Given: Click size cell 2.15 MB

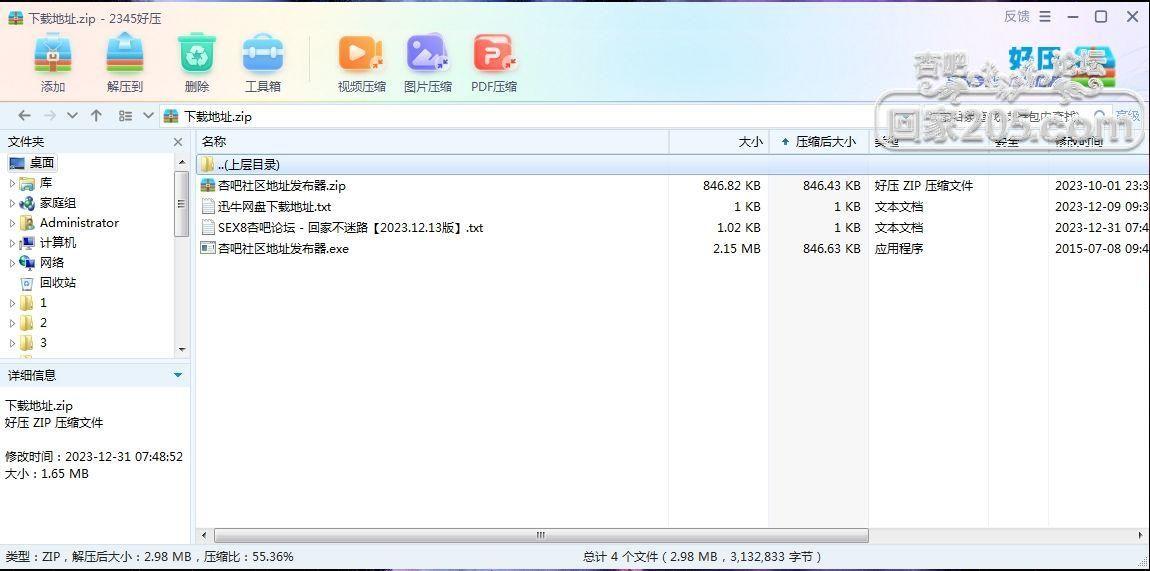Looking at the screenshot, I should tap(736, 248).
